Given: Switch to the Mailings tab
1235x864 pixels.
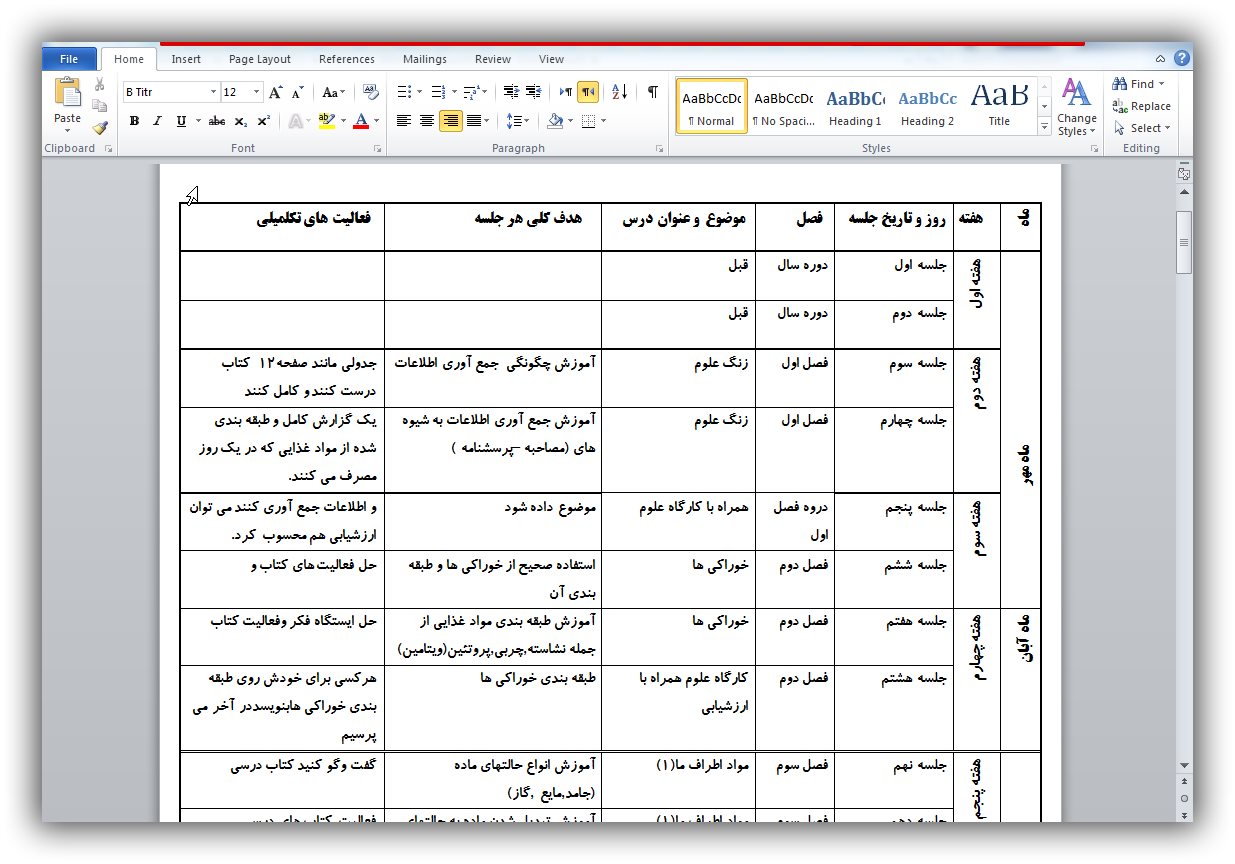Looking at the screenshot, I should pos(425,59).
